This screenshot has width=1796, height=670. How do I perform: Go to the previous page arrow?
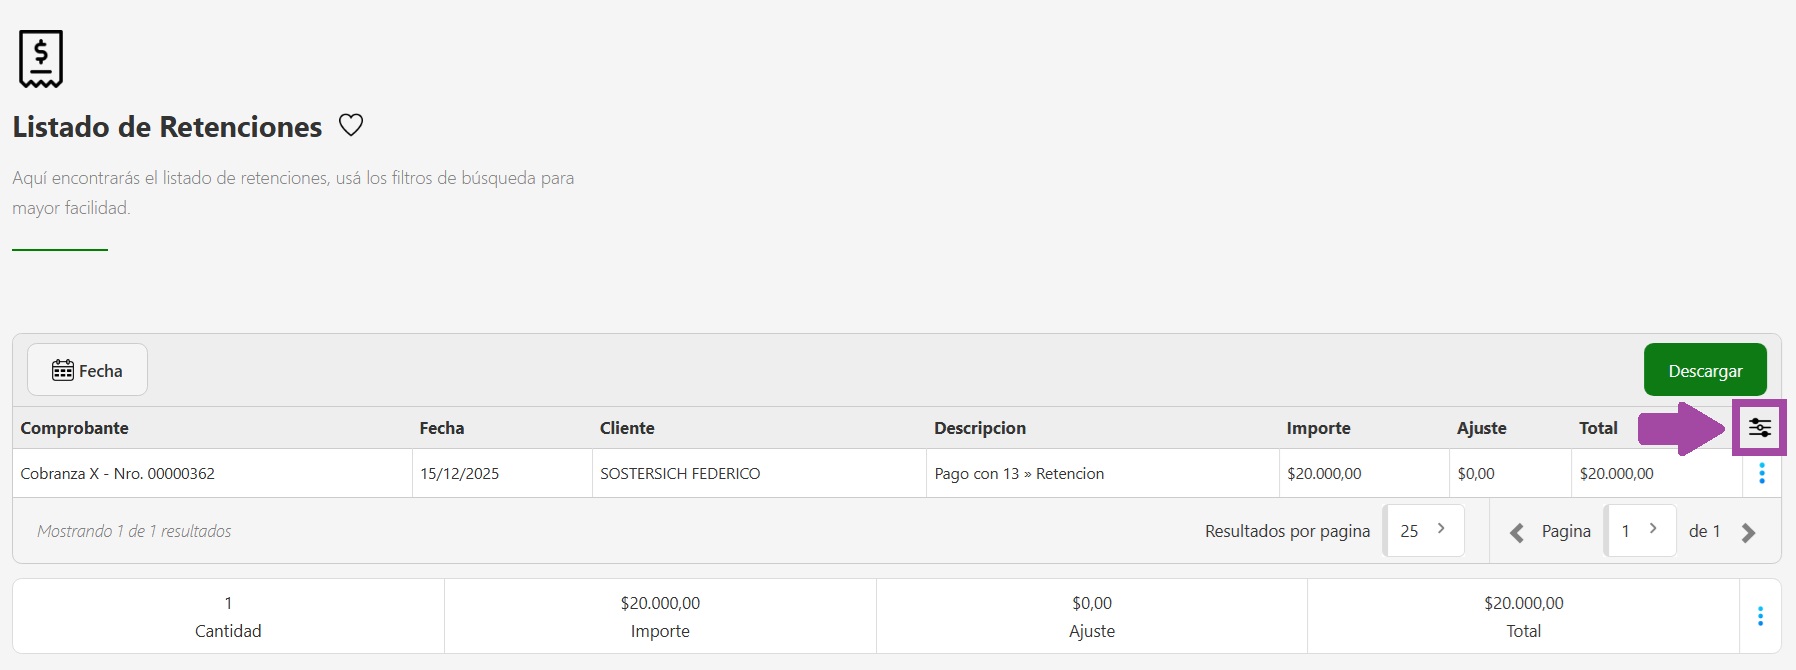point(1516,533)
